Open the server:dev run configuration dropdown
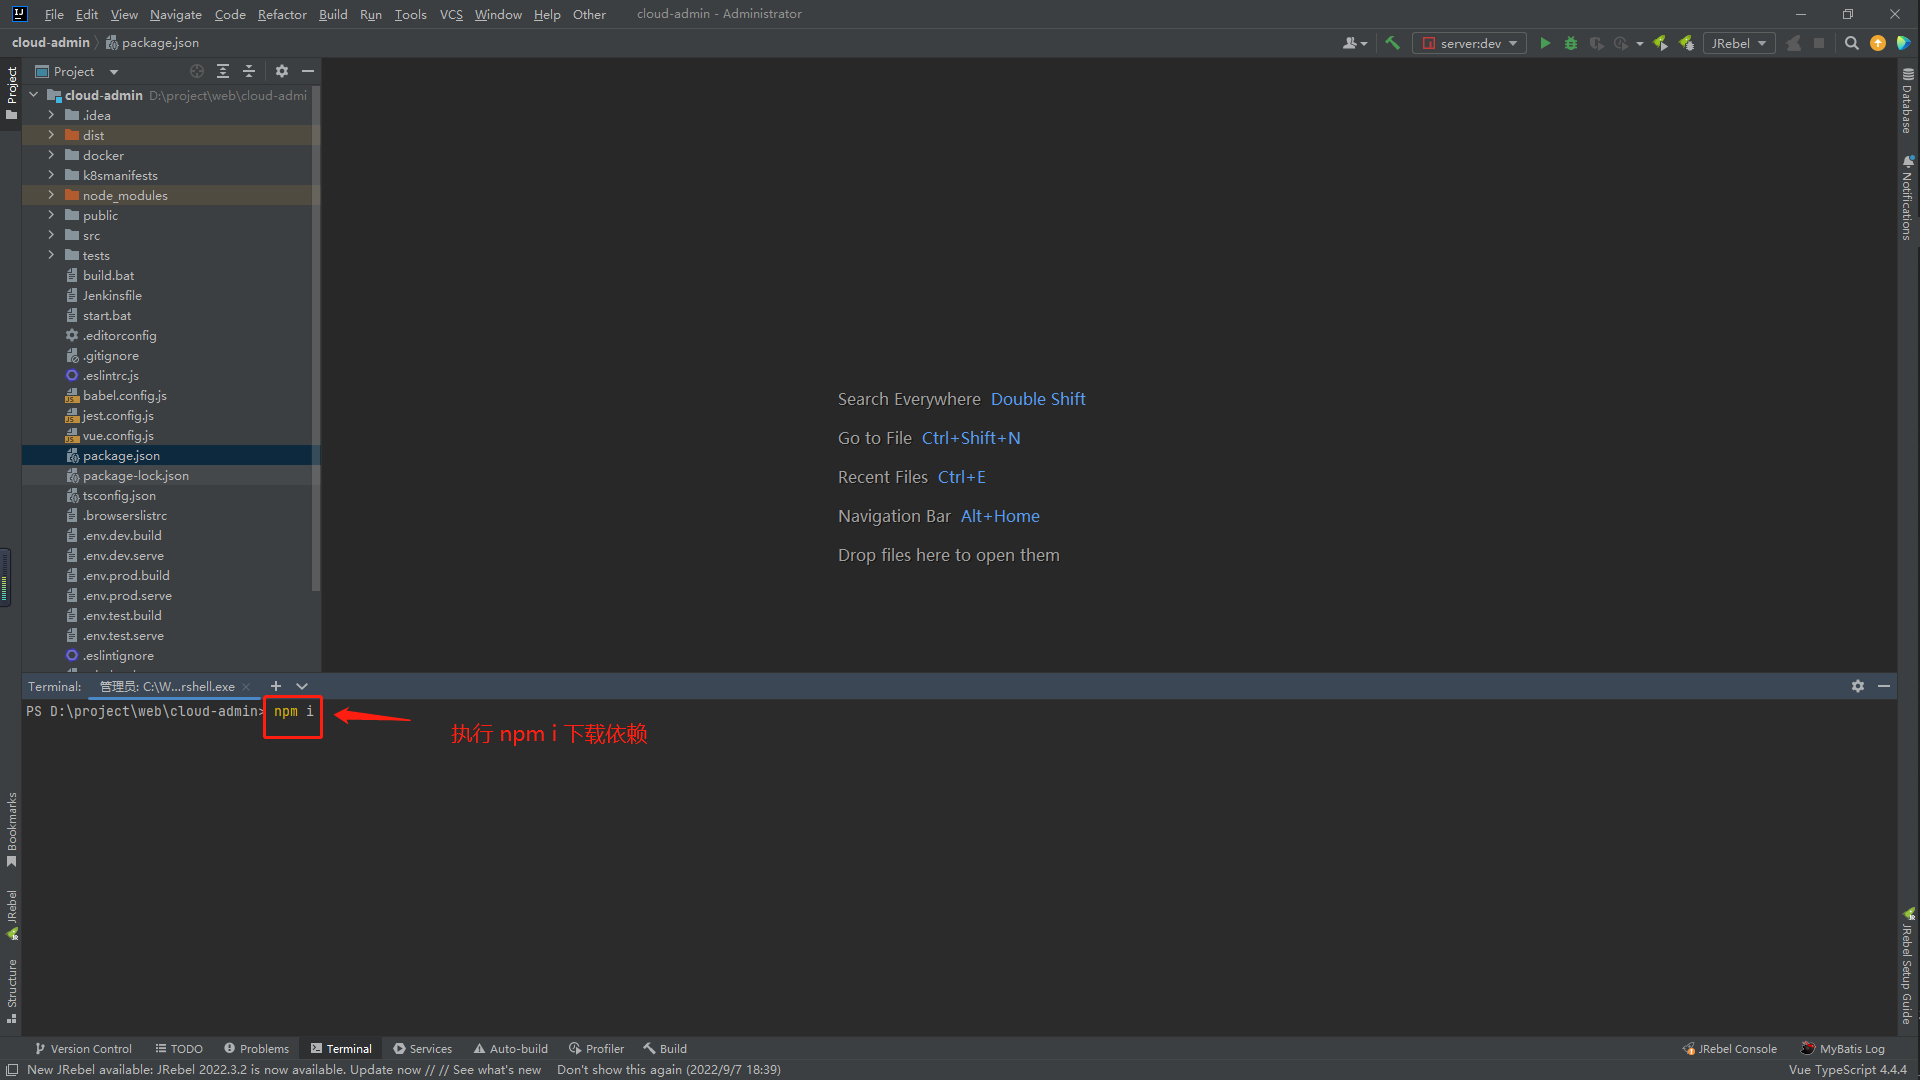This screenshot has width=1920, height=1080. click(x=1470, y=43)
